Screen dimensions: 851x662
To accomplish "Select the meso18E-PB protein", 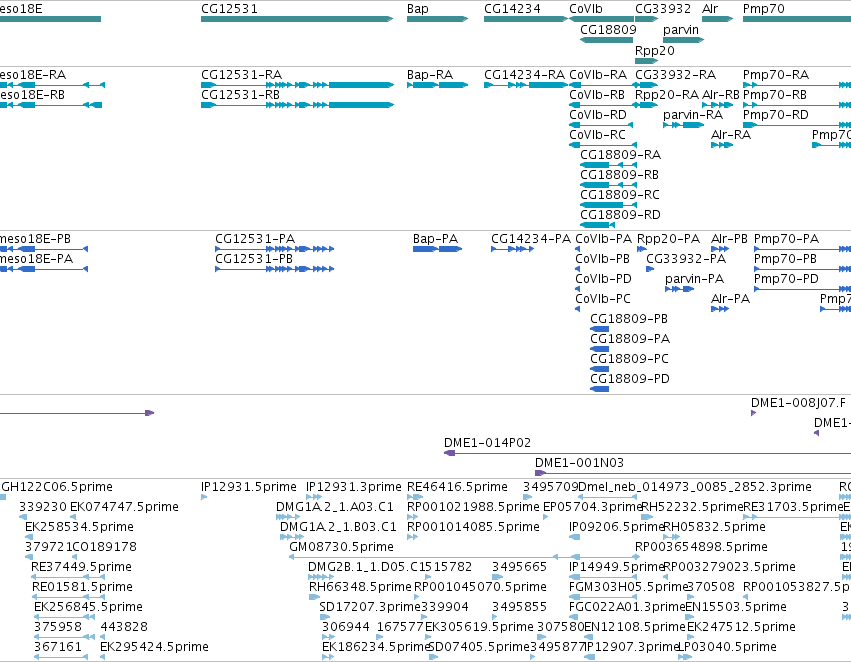I will 43,249.
